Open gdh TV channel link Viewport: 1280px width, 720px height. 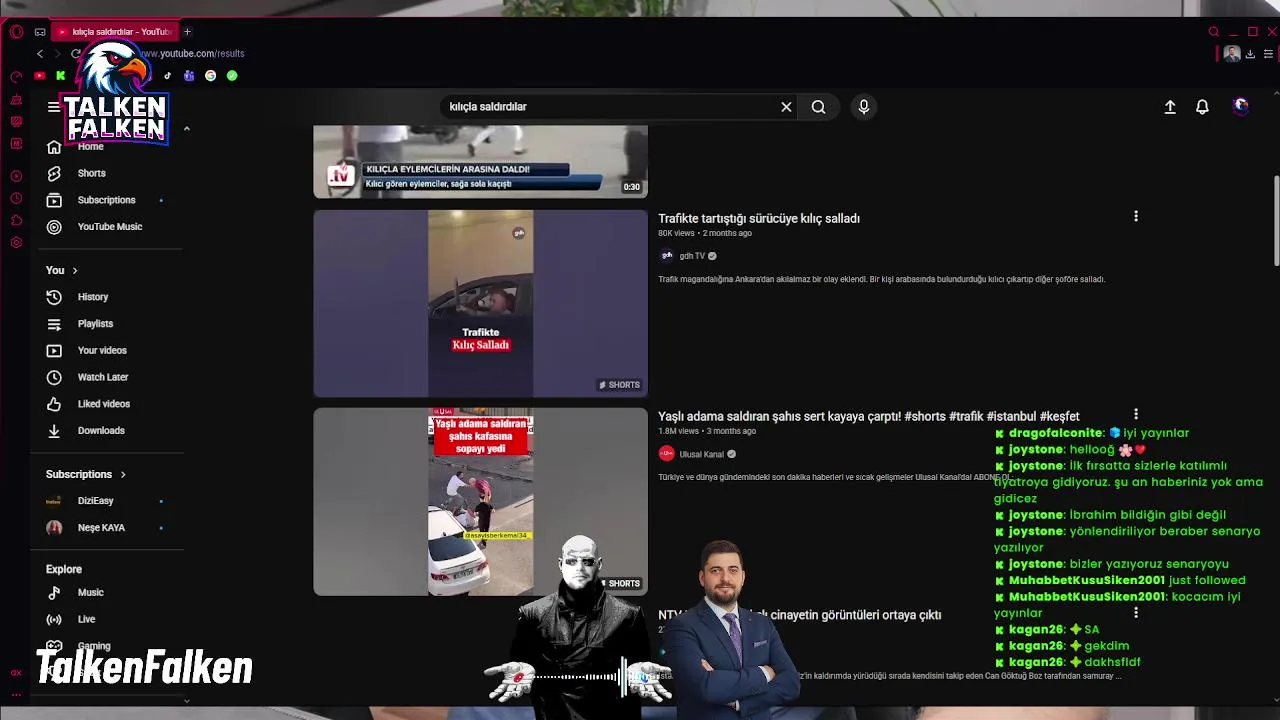[x=691, y=256]
